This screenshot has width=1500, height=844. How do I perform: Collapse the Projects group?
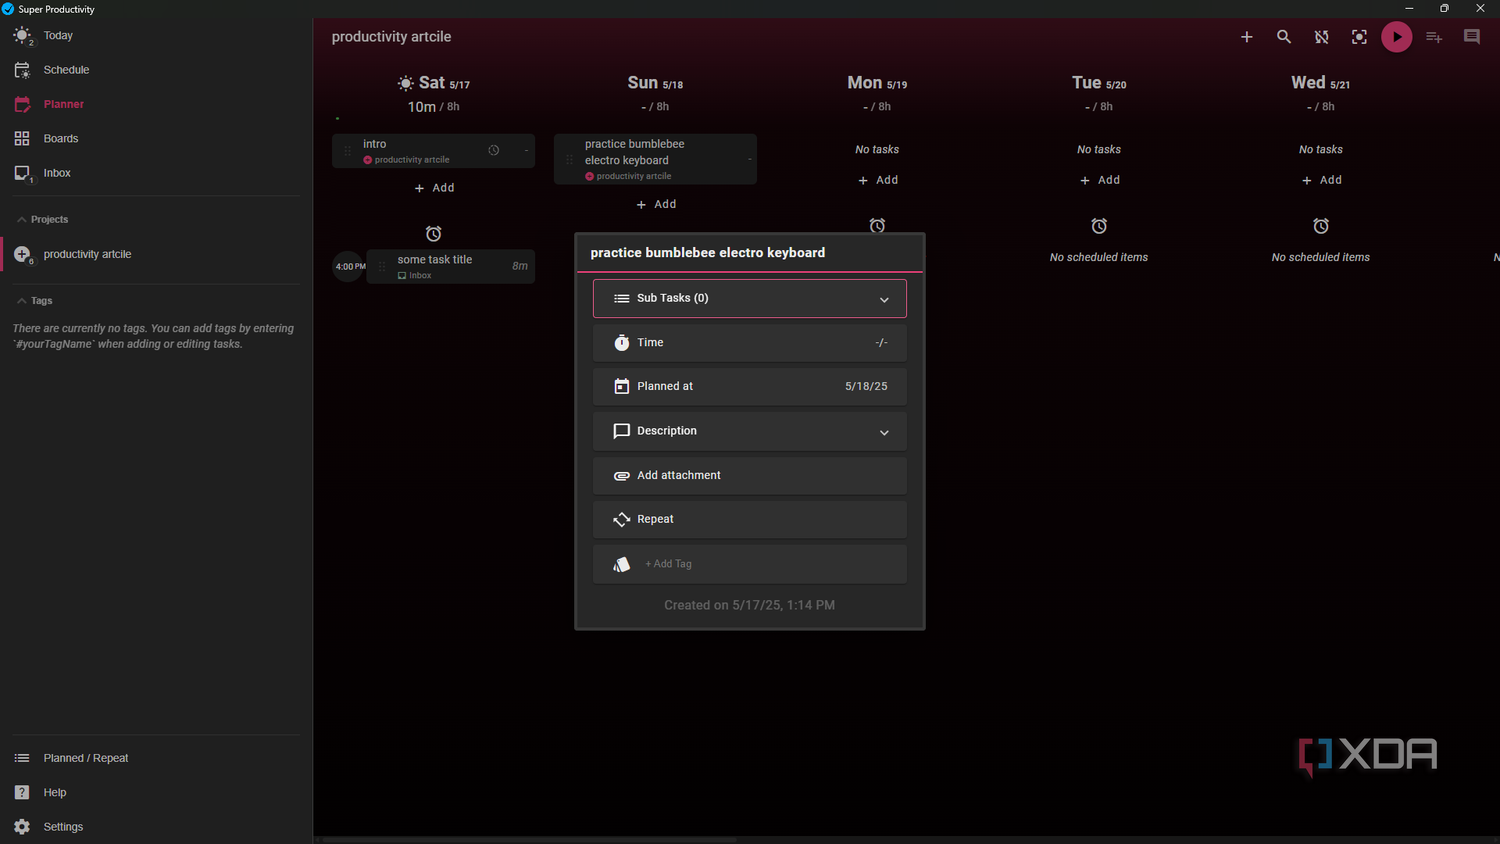click(42, 219)
